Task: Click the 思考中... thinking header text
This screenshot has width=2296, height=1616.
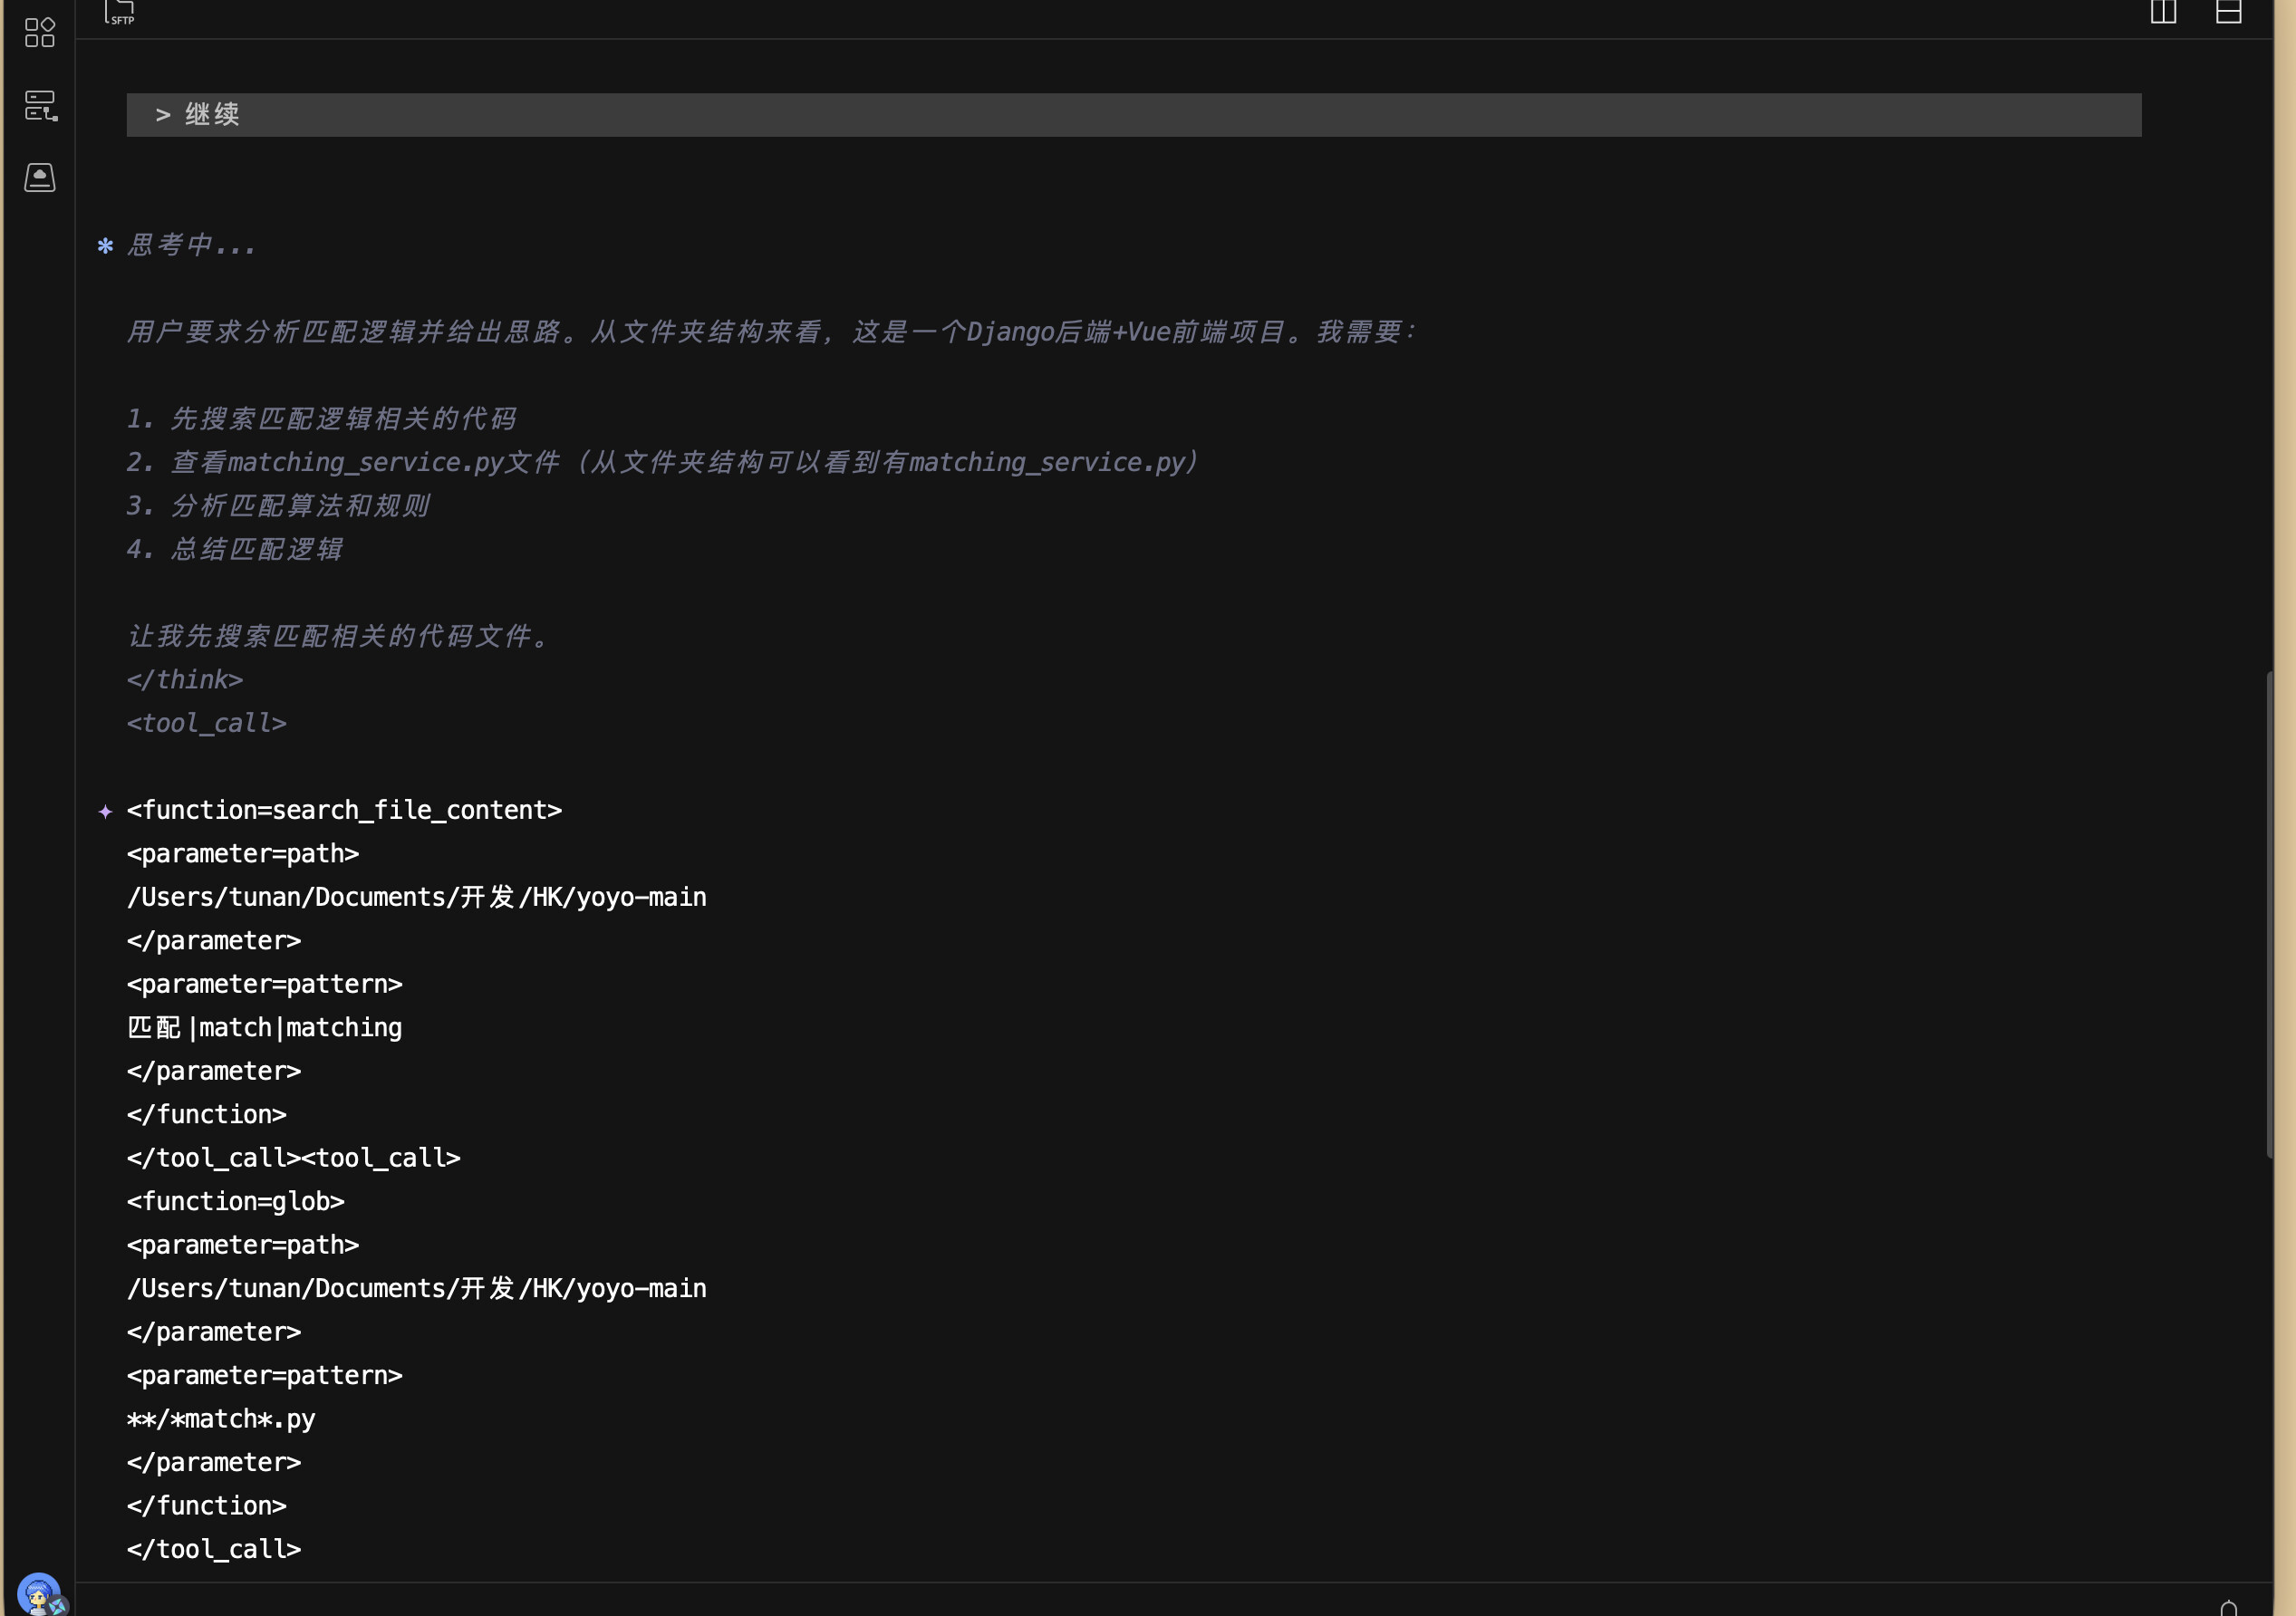Action: [x=192, y=245]
